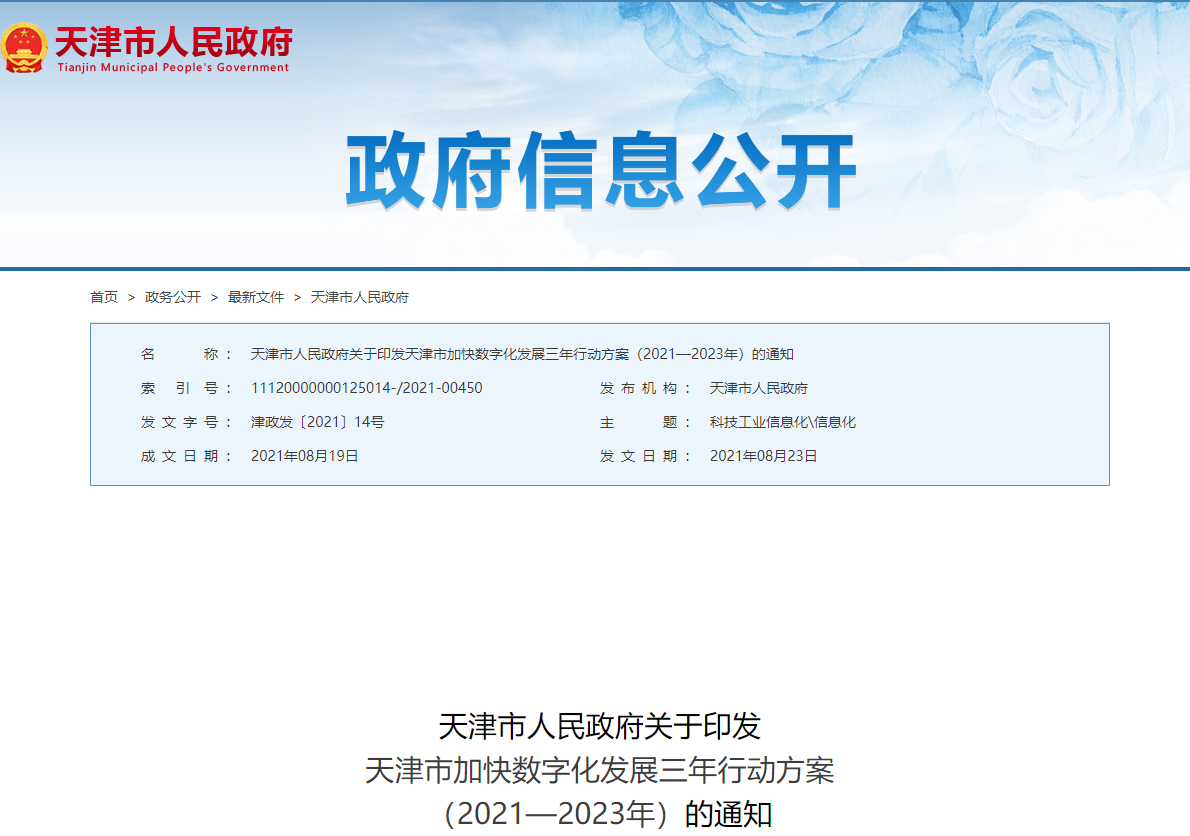Click the large 政府信息公开 banner heading

[600, 173]
